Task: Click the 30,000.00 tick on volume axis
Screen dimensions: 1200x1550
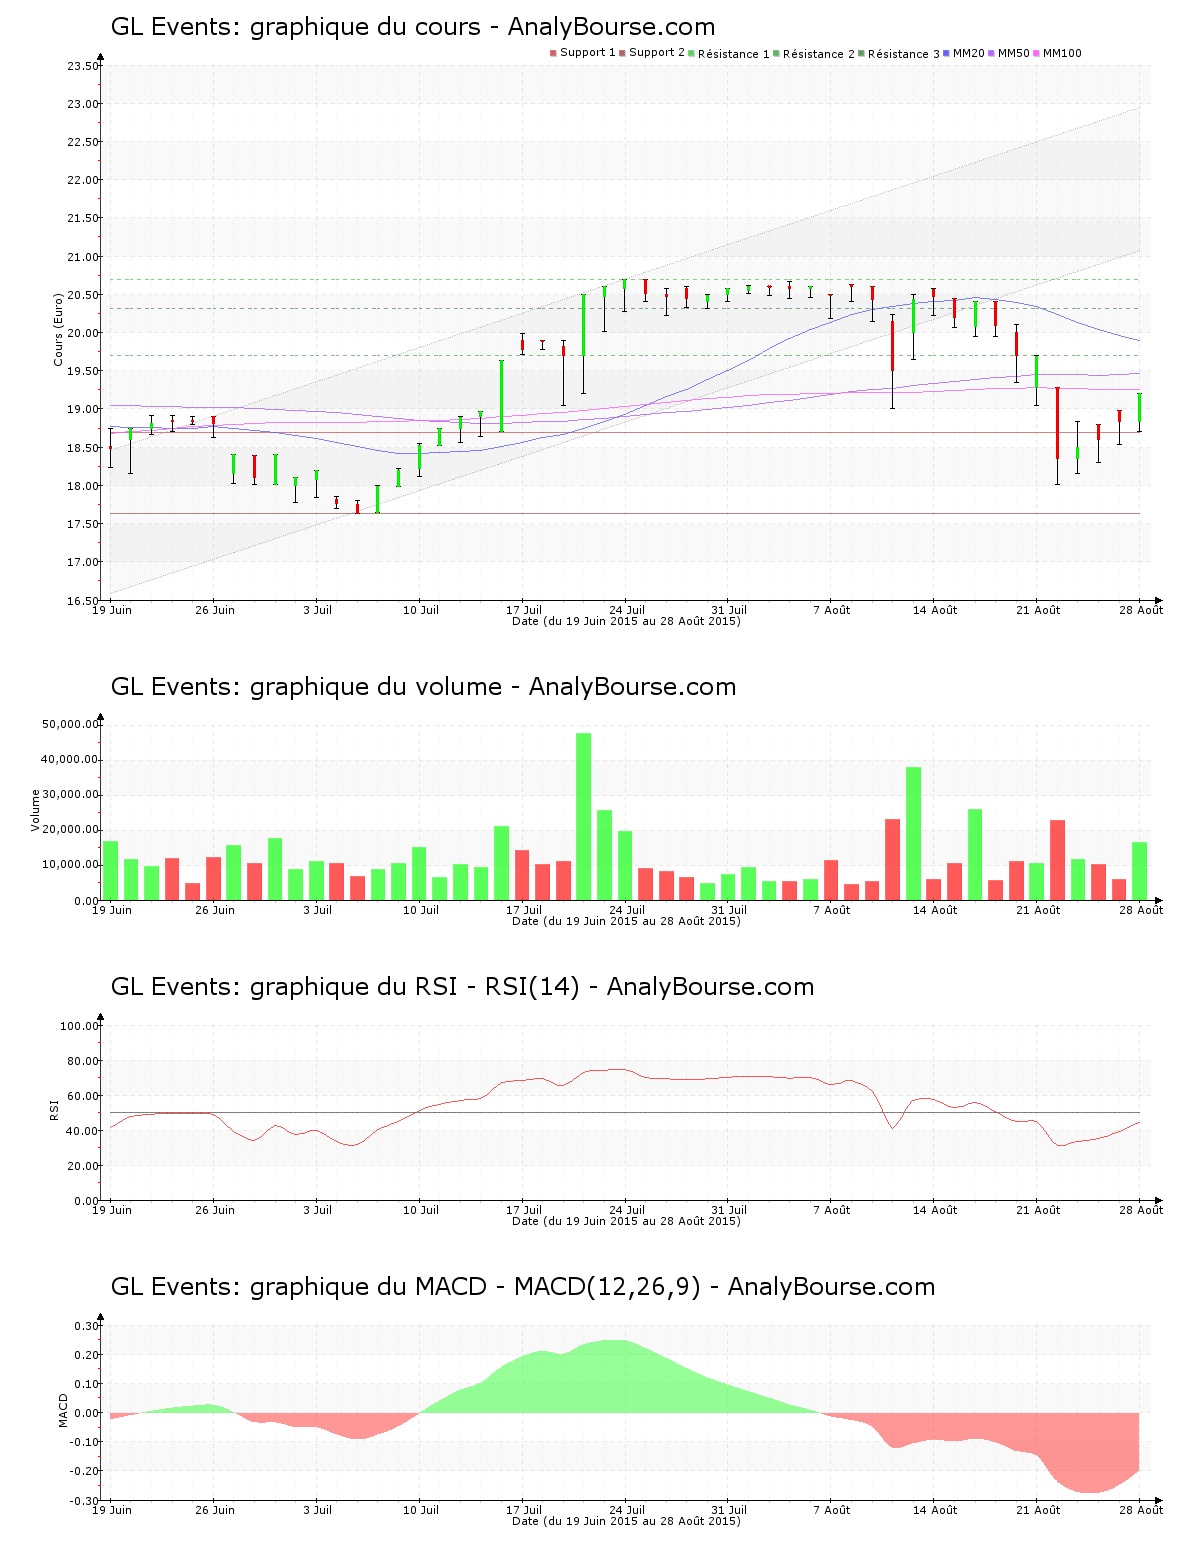Action: (x=69, y=795)
